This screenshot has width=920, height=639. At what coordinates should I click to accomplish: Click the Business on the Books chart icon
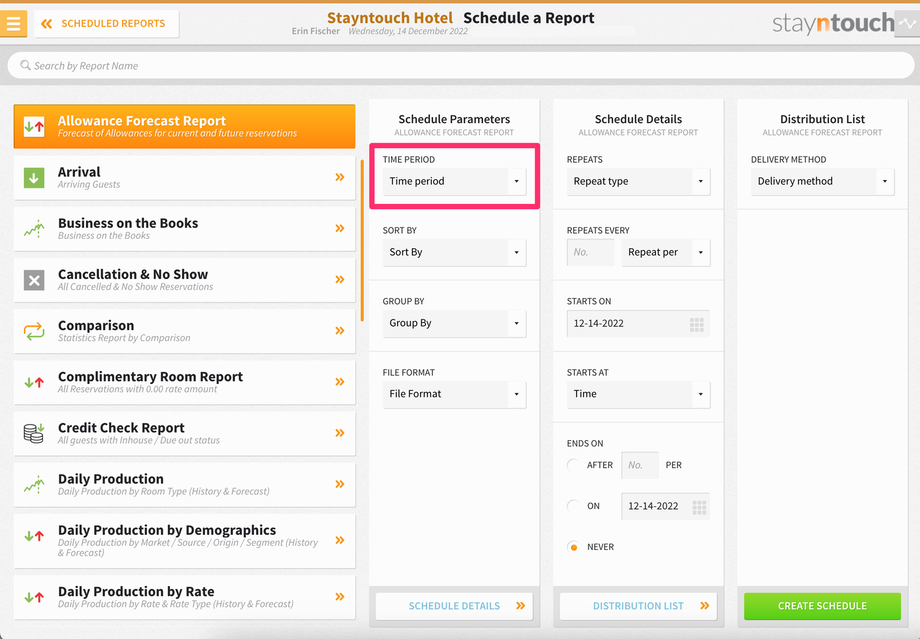[34, 228]
